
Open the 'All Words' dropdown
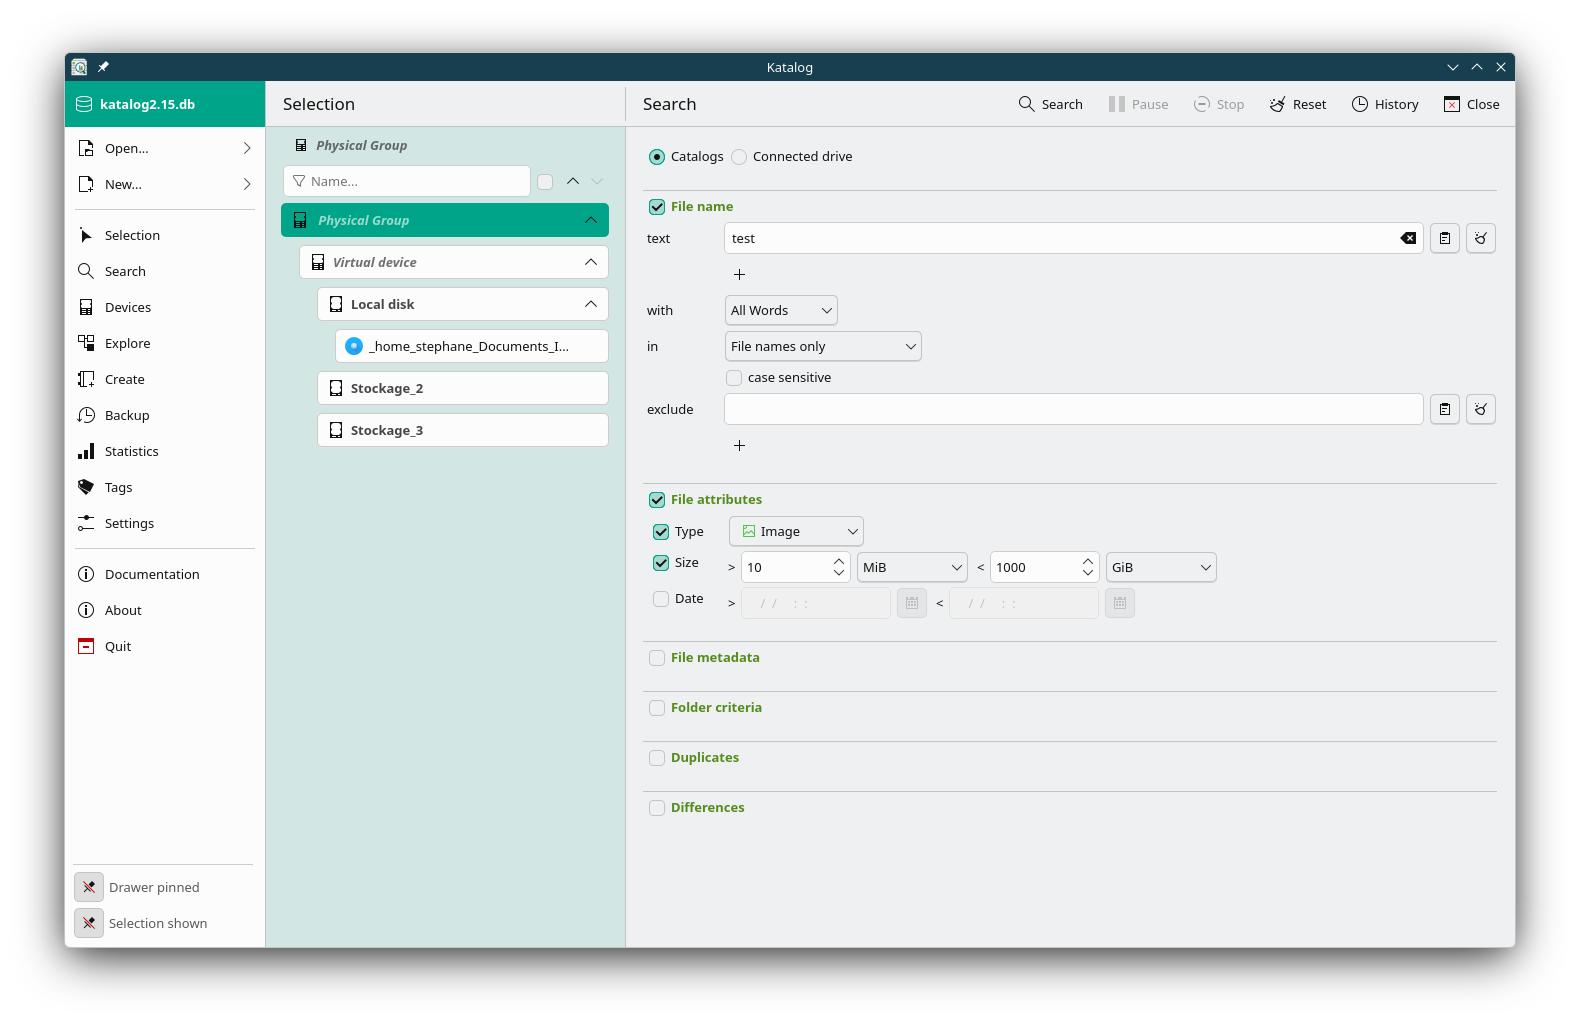click(781, 310)
